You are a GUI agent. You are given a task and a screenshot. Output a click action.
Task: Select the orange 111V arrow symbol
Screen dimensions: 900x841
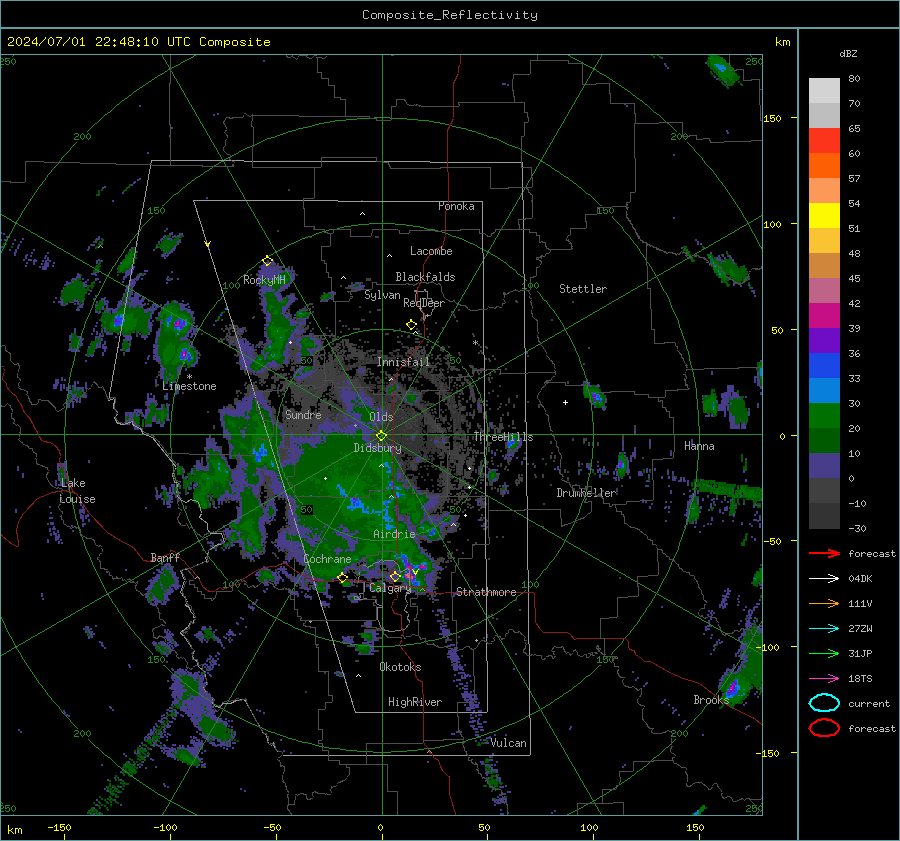(824, 603)
